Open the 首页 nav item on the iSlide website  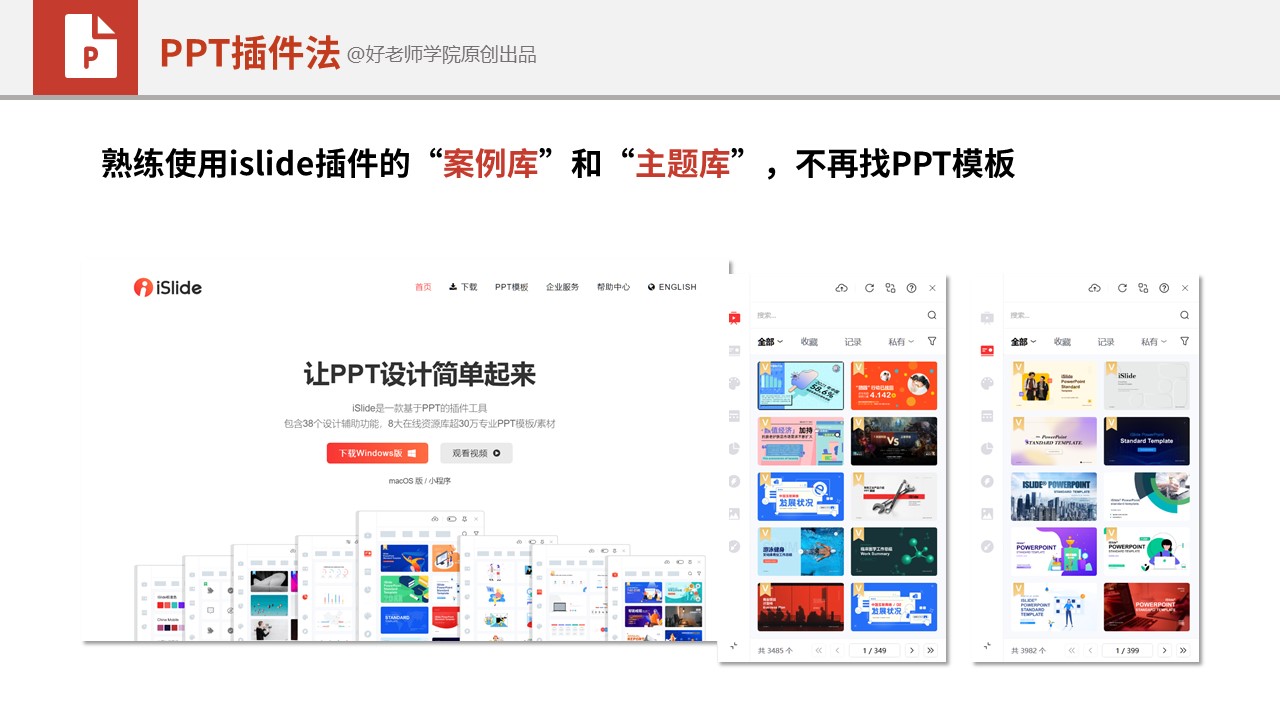423,287
